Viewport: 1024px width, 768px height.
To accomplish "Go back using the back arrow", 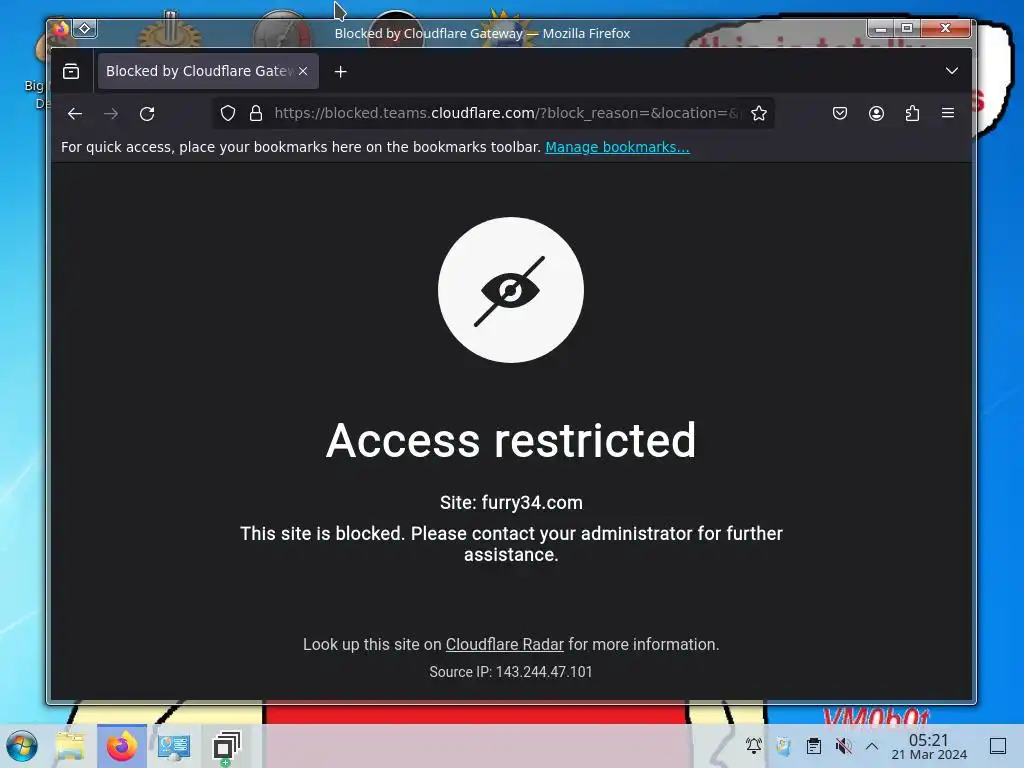I will click(75, 114).
